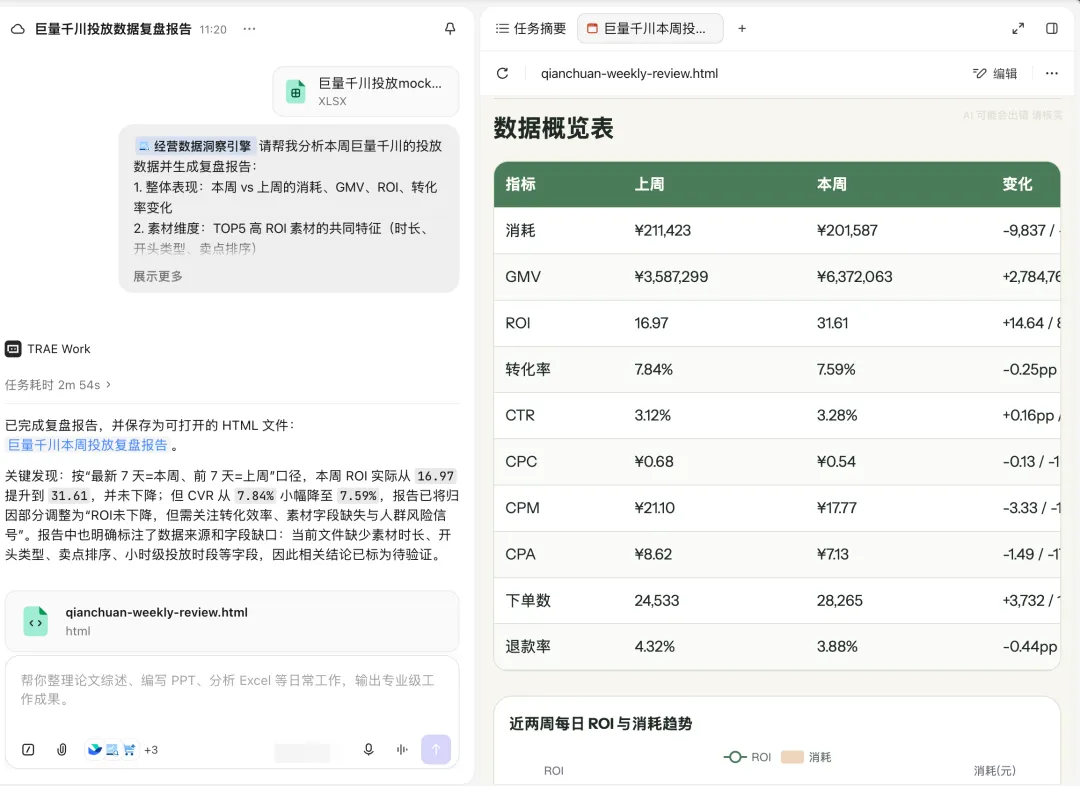The image size is (1080, 786).
Task: Click the qianchuan-weekly-review.html address text
Action: tap(630, 74)
